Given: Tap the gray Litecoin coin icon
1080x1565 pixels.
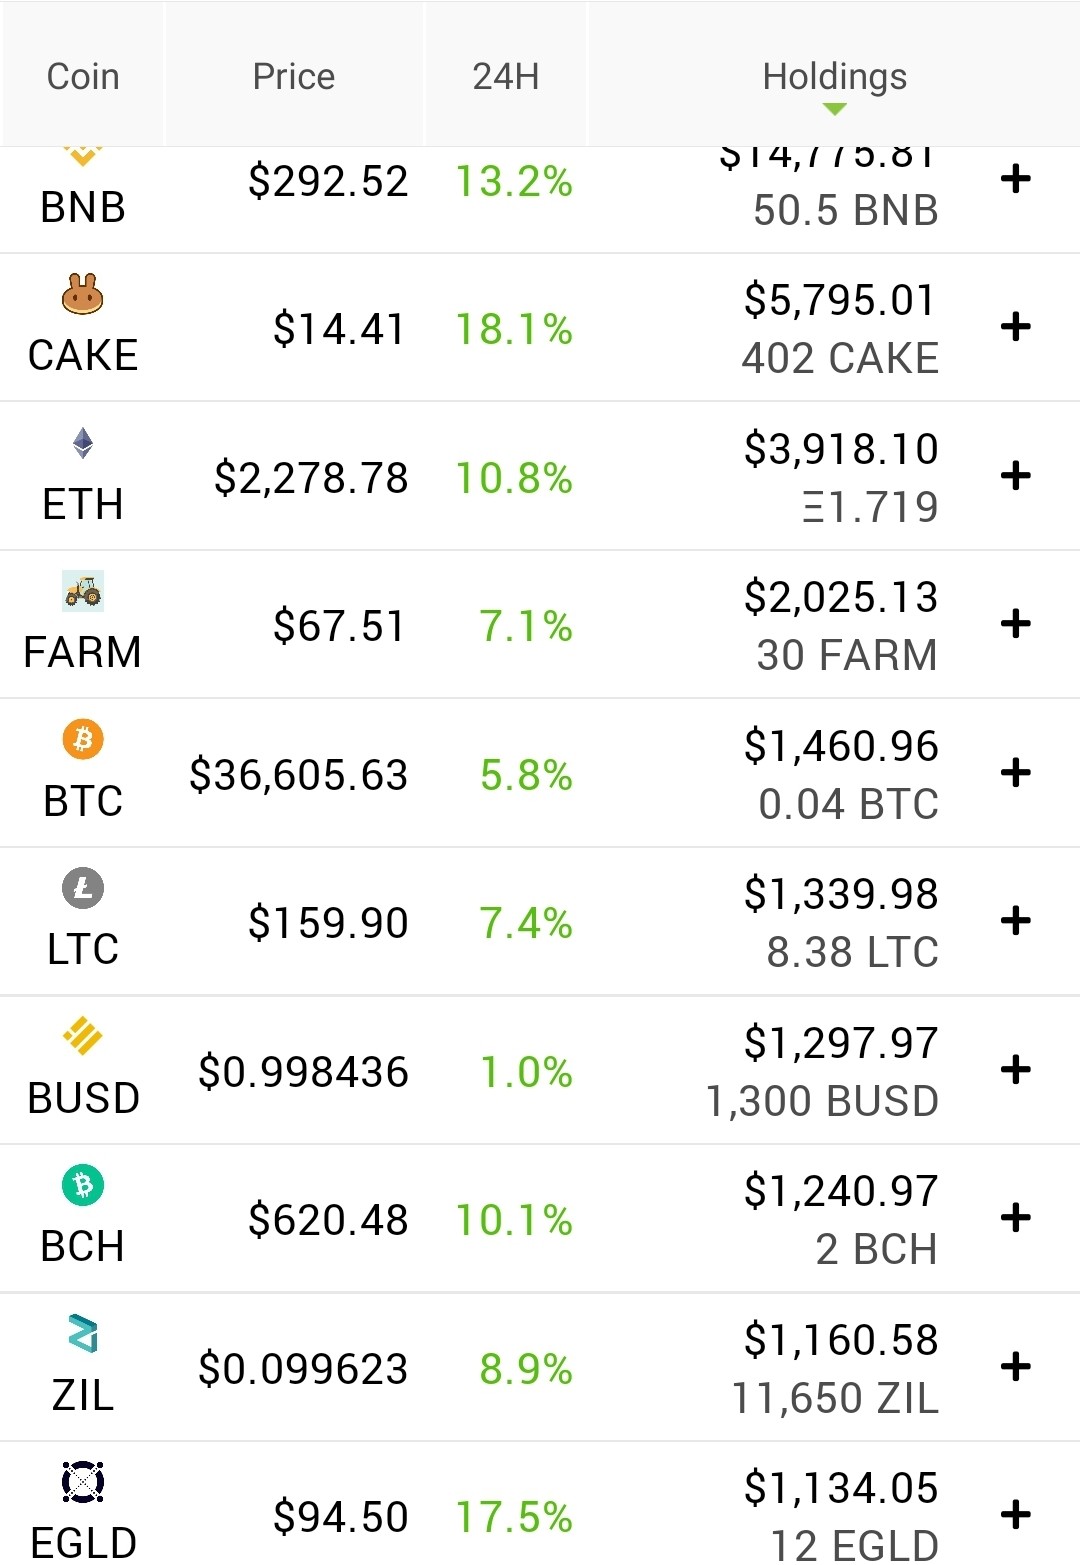Looking at the screenshot, I should point(83,888).
